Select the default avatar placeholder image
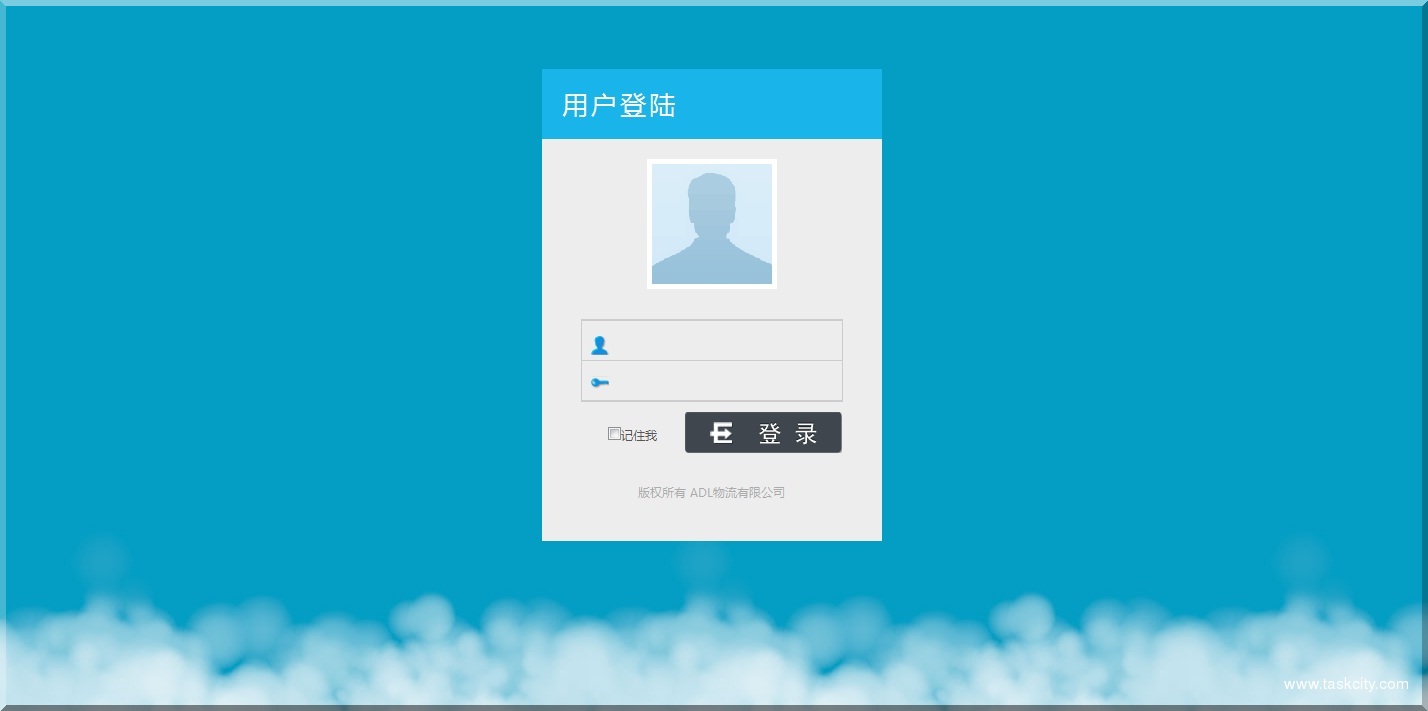 (x=711, y=224)
